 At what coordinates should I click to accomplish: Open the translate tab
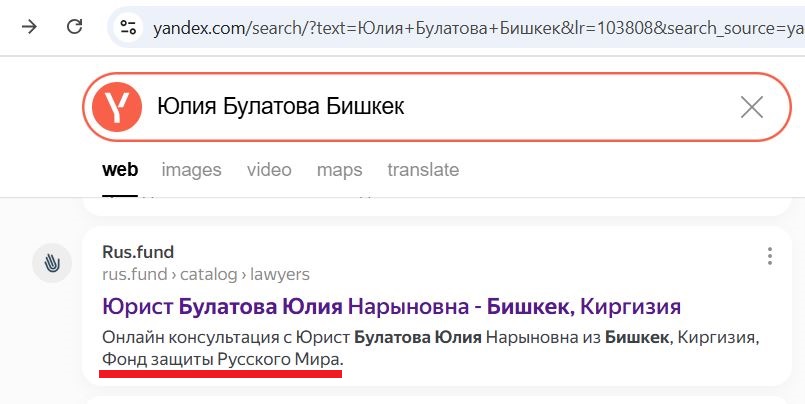(423, 169)
